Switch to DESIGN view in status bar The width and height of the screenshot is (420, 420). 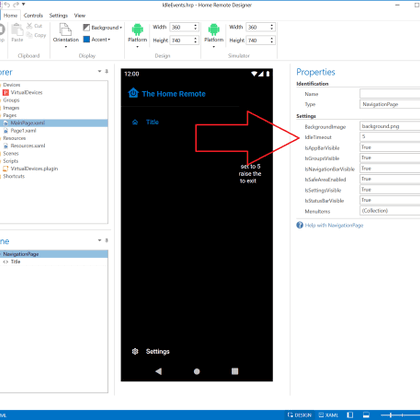tap(300, 415)
